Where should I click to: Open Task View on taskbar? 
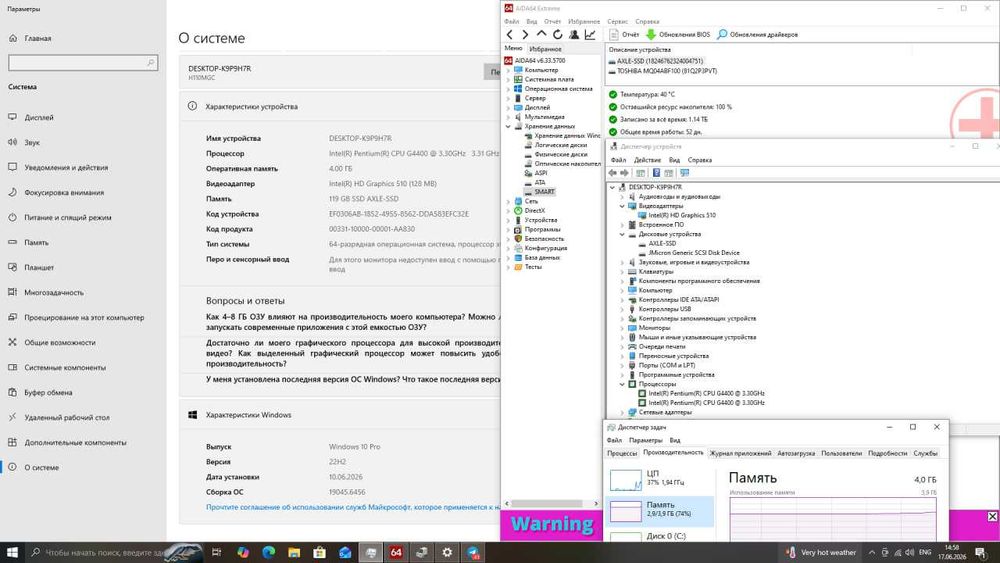pos(216,552)
